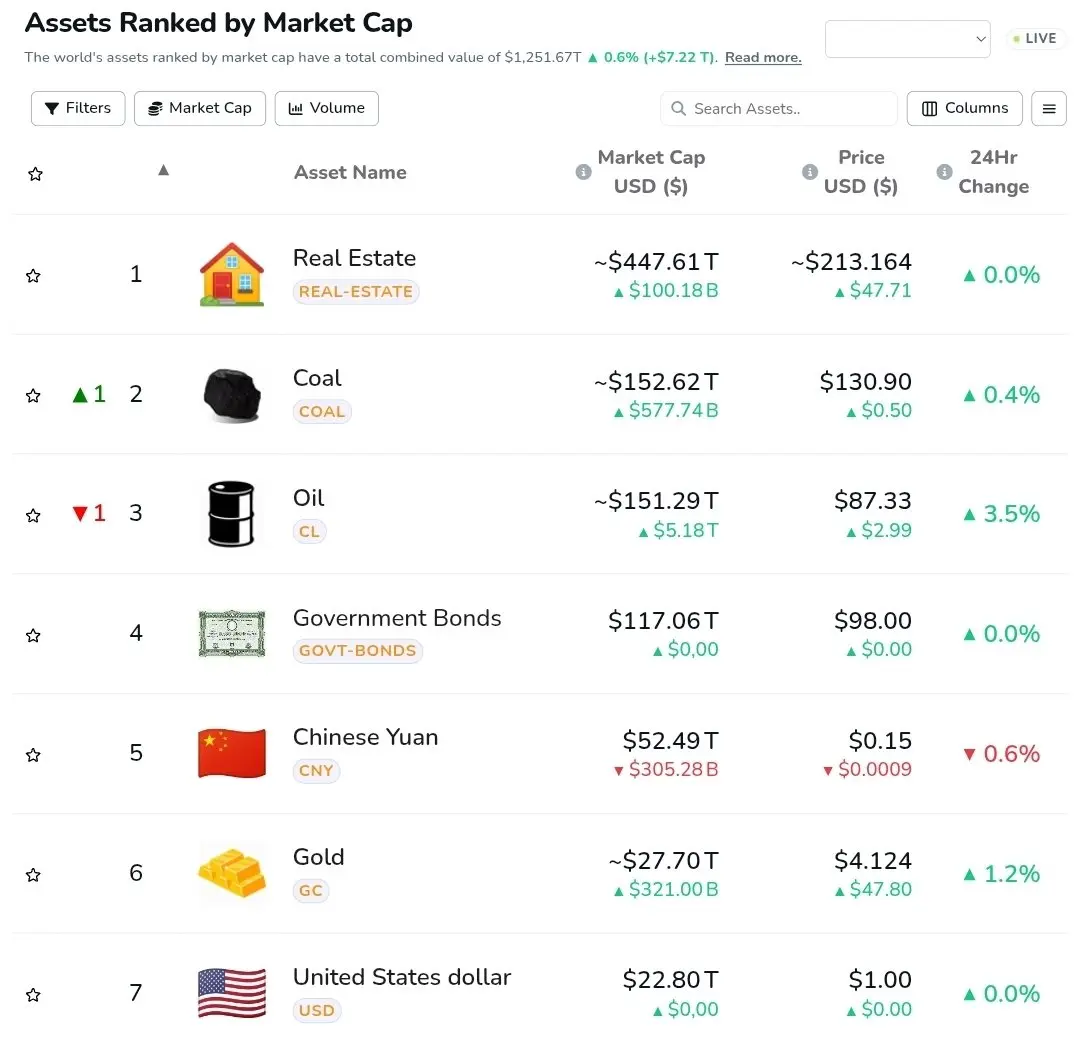The width and height of the screenshot is (1080, 1049).
Task: Click the Chinese flag icon
Action: coord(232,753)
